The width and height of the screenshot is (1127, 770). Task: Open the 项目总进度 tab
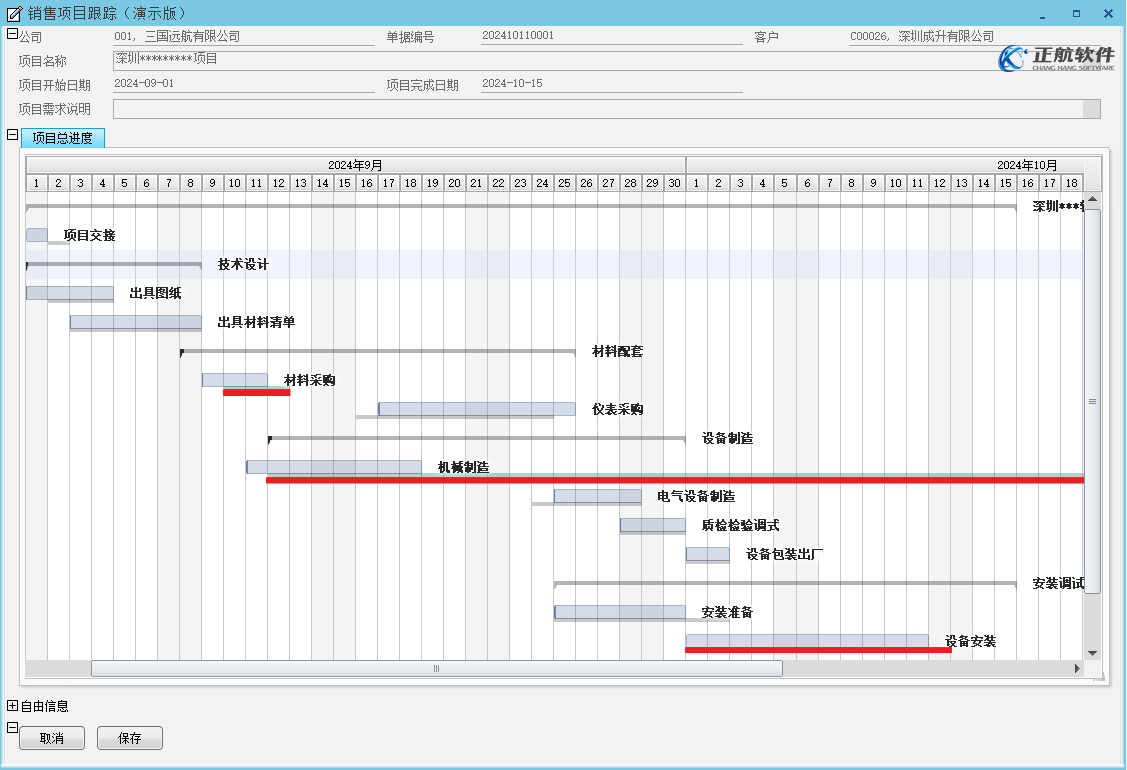tap(63, 138)
